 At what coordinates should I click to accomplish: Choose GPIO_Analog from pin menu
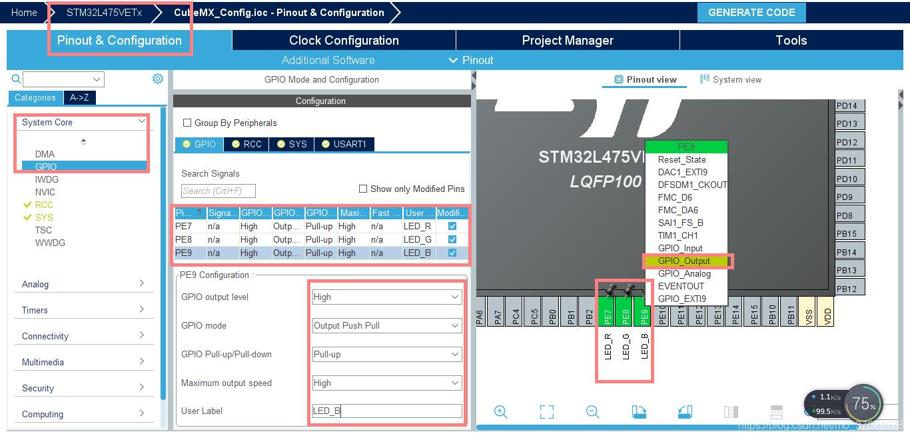[686, 273]
